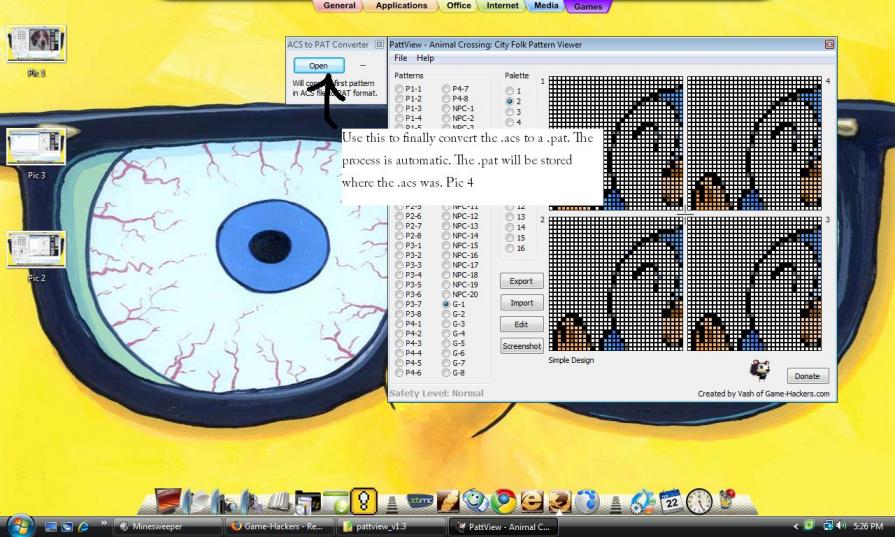Open the blue globe dock icon

point(587,501)
